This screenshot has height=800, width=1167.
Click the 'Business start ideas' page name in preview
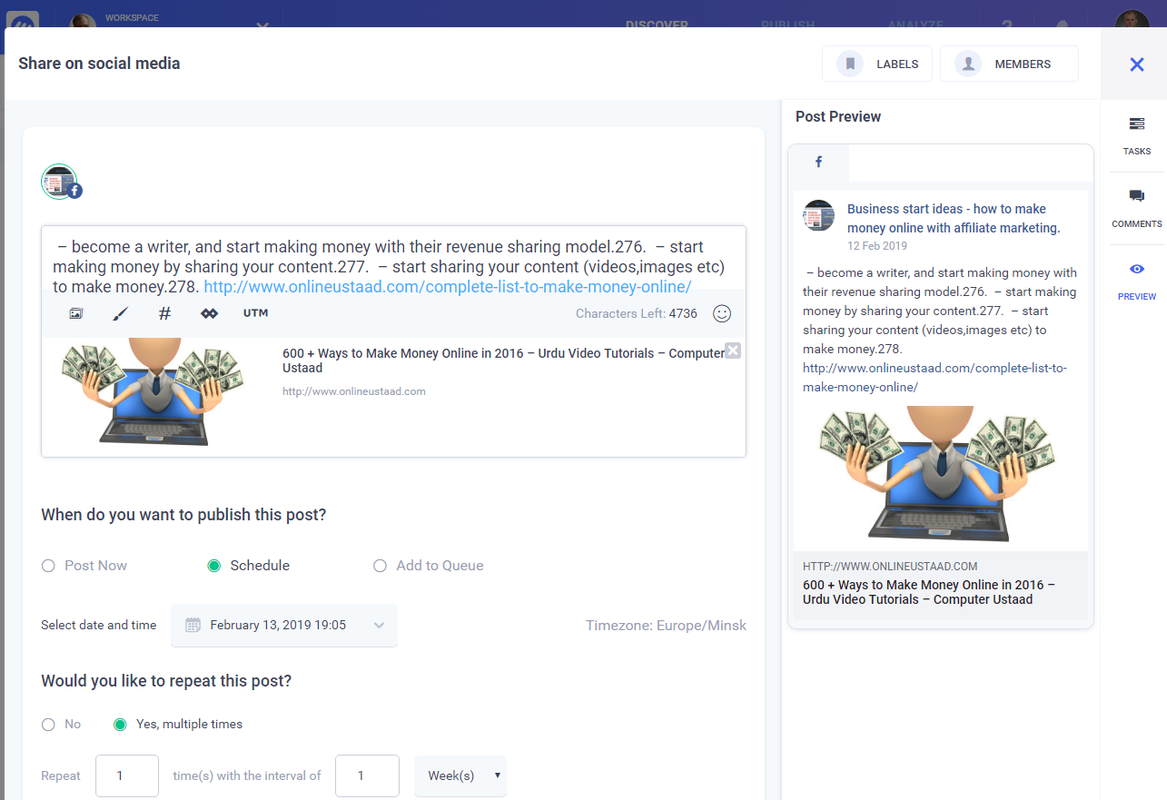pos(953,218)
